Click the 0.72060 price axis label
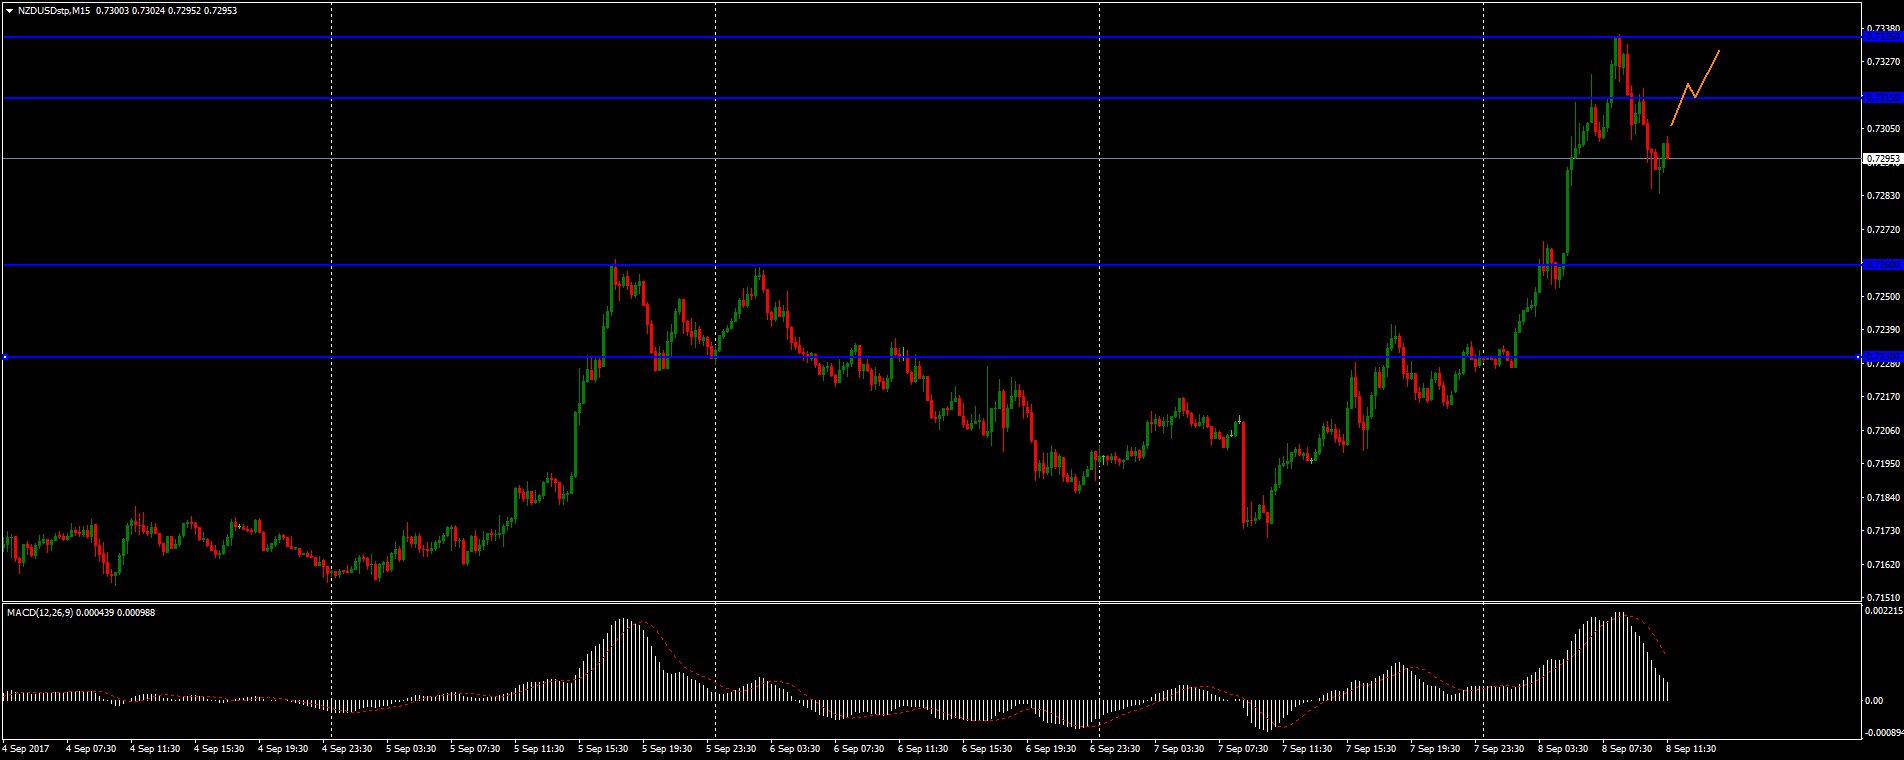The image size is (1904, 760). click(x=1882, y=431)
